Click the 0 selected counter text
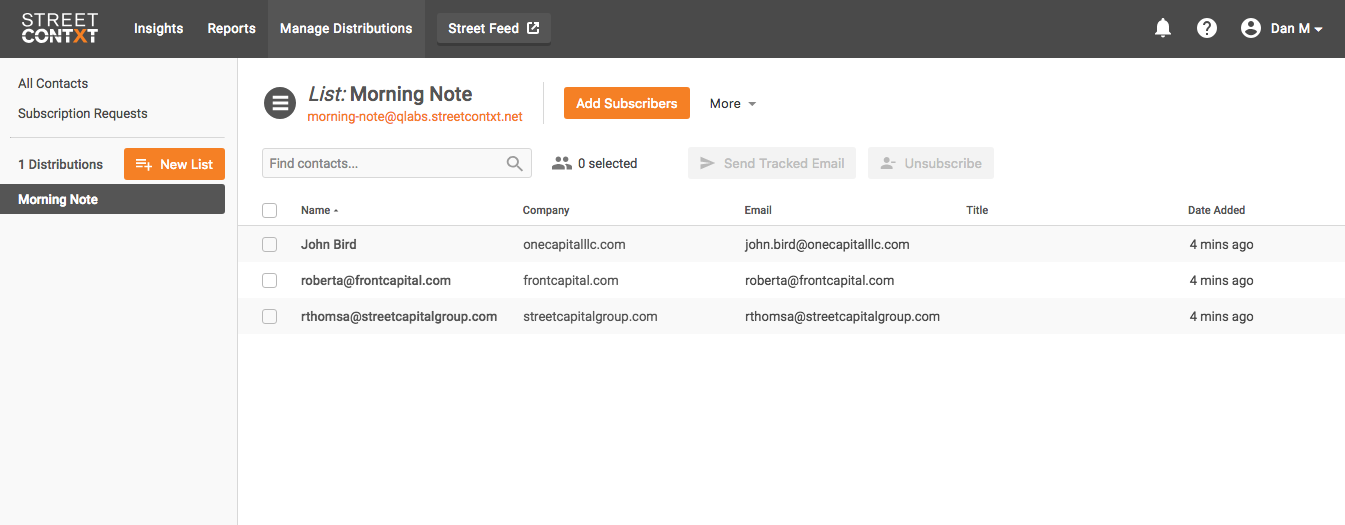 click(x=607, y=163)
